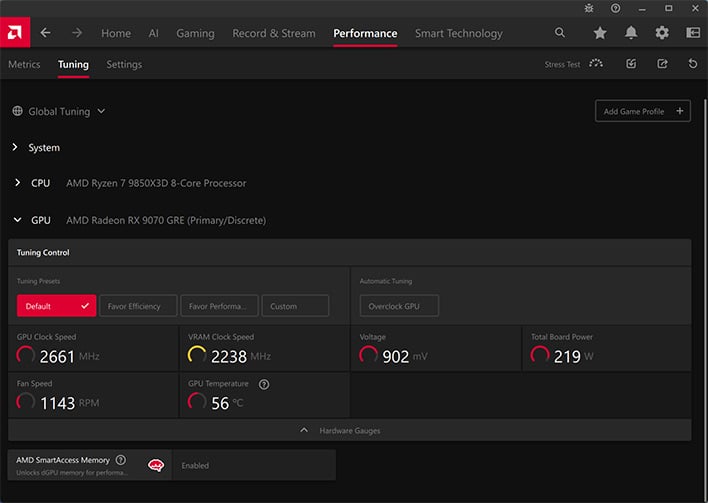Select the Custom tuning preset

click(295, 306)
